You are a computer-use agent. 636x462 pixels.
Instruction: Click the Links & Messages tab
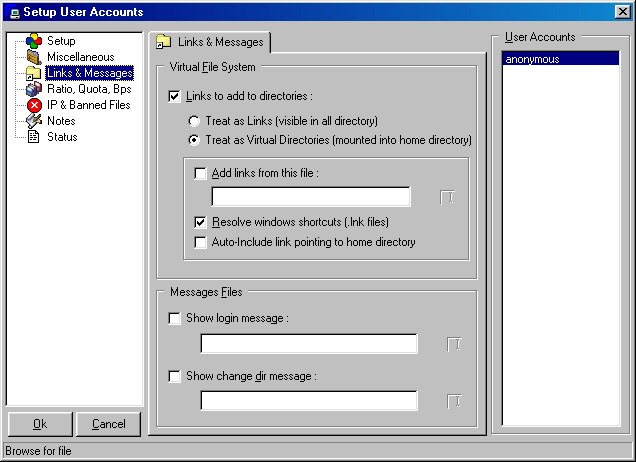pos(211,42)
